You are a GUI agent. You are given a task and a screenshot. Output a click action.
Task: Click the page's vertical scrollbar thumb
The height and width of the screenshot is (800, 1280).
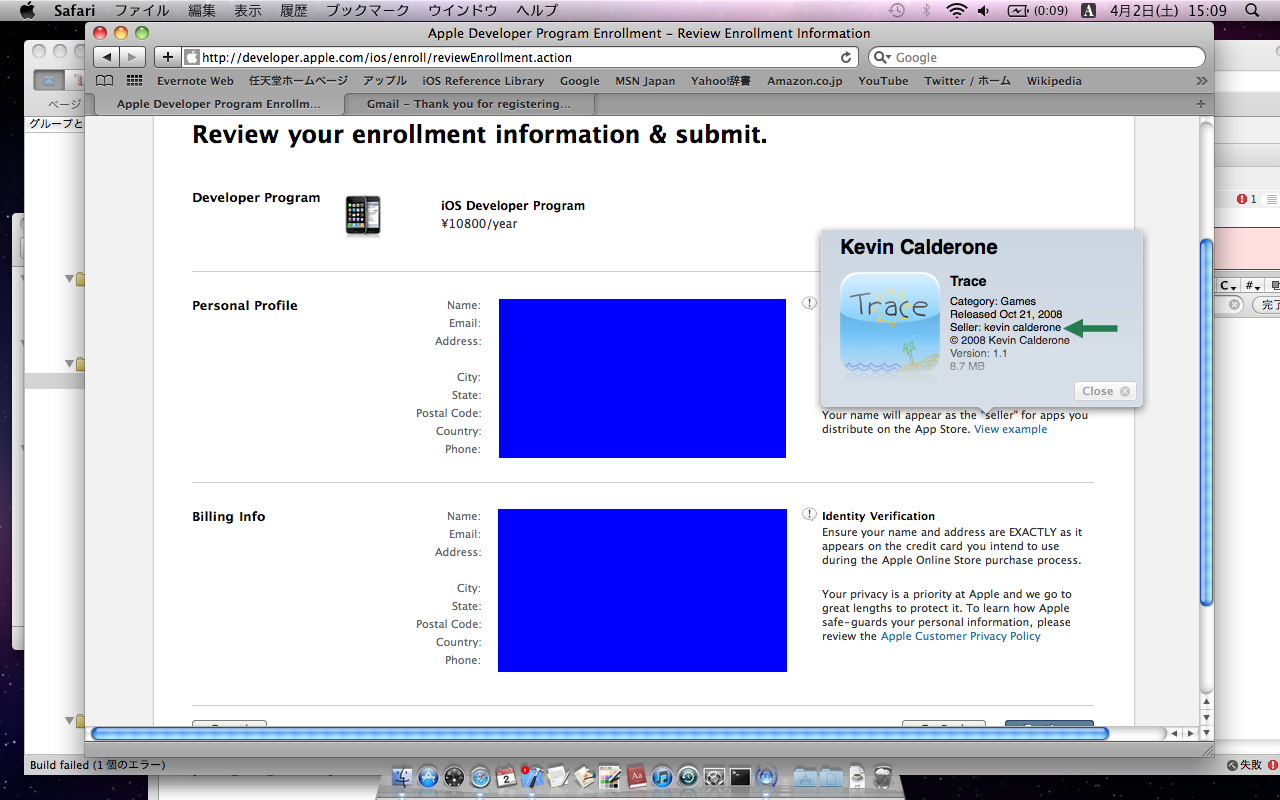(x=1206, y=422)
